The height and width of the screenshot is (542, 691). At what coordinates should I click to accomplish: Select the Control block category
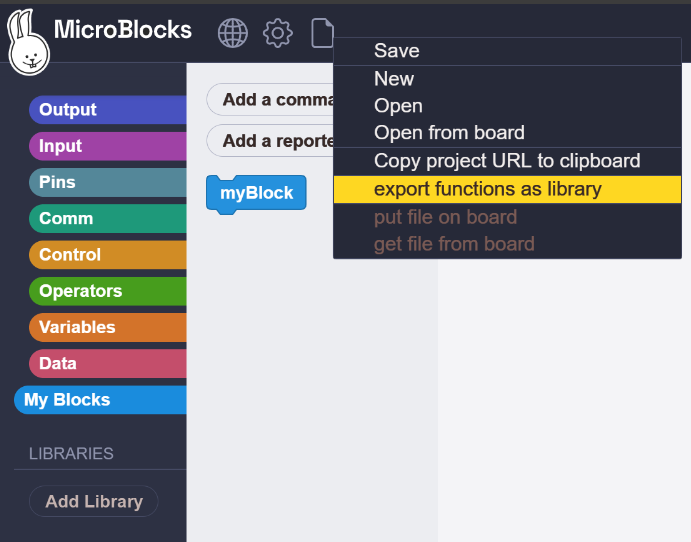tap(108, 255)
